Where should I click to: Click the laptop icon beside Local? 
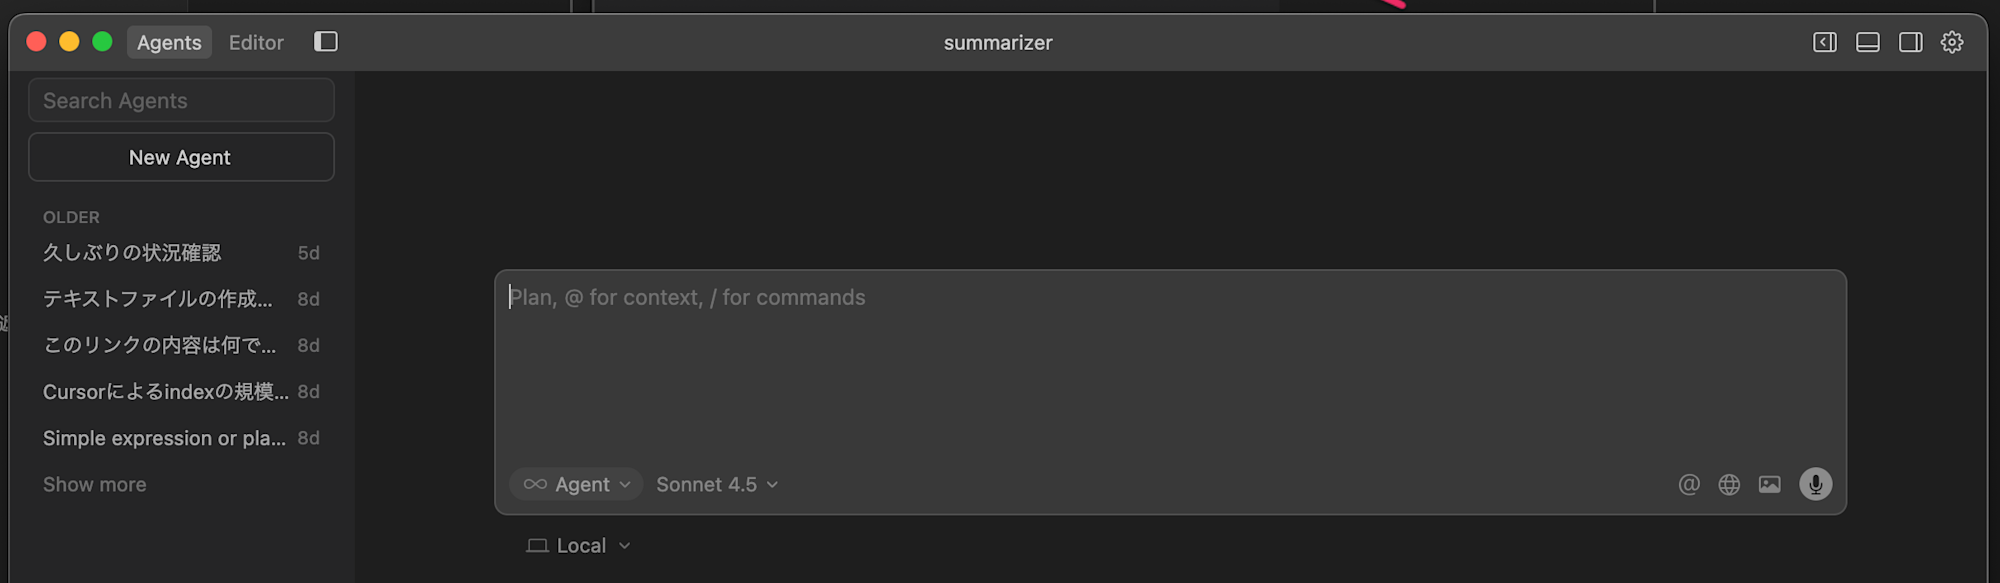pos(537,546)
